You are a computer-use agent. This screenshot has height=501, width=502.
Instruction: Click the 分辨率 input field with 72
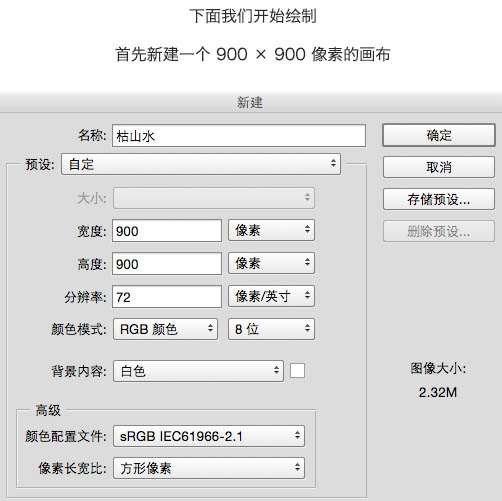click(x=167, y=297)
